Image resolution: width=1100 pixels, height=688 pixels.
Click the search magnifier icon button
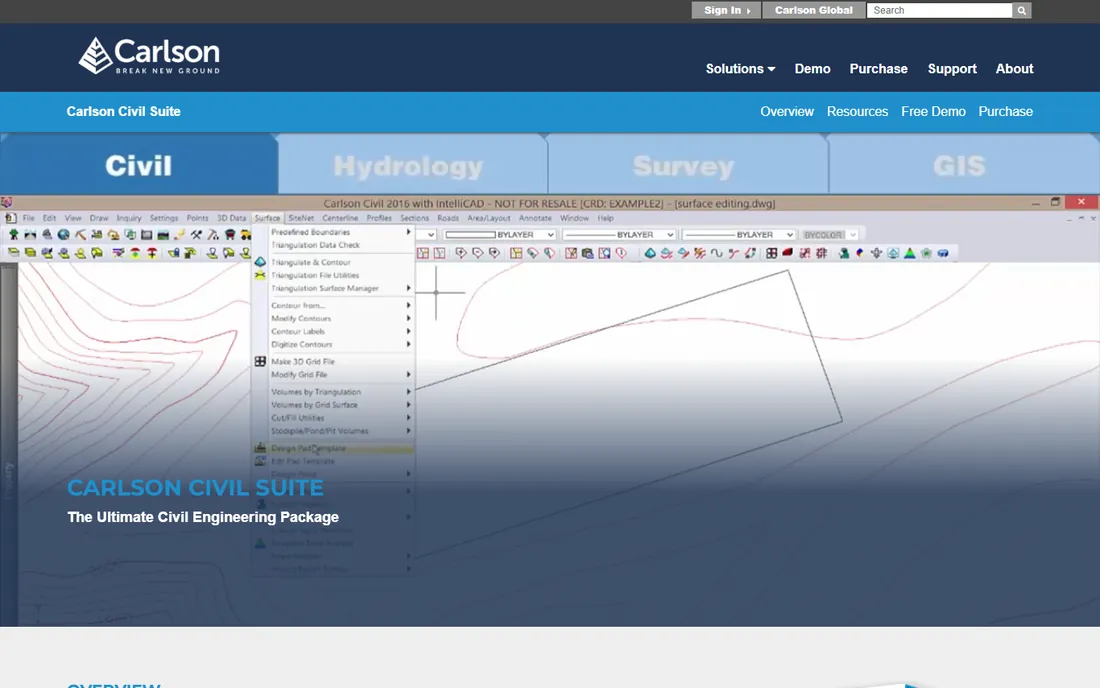point(1021,11)
